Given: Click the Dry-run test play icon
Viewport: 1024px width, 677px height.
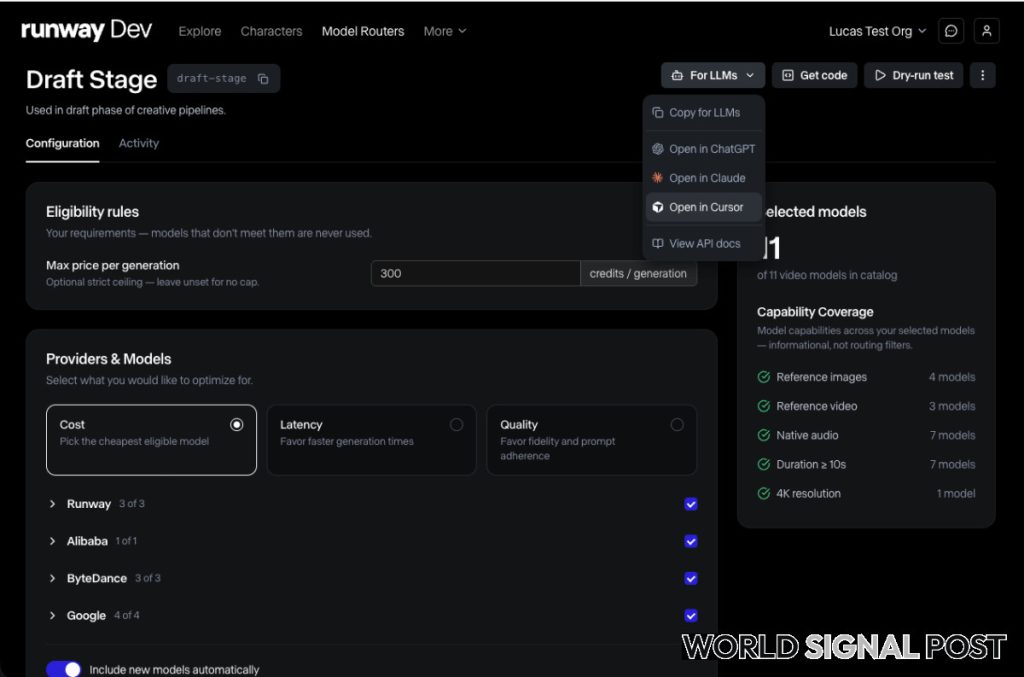Looking at the screenshot, I should pyautogui.click(x=880, y=76).
